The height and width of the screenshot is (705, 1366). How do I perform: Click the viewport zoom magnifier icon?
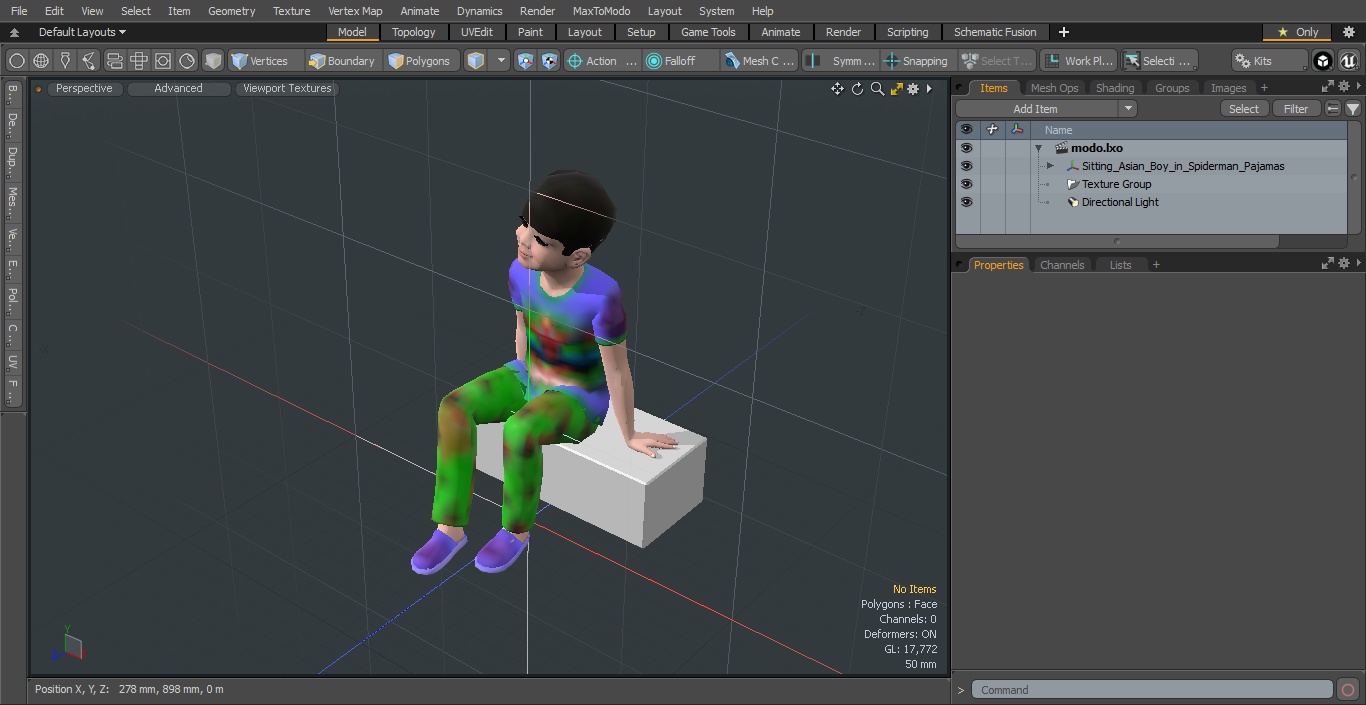click(877, 89)
